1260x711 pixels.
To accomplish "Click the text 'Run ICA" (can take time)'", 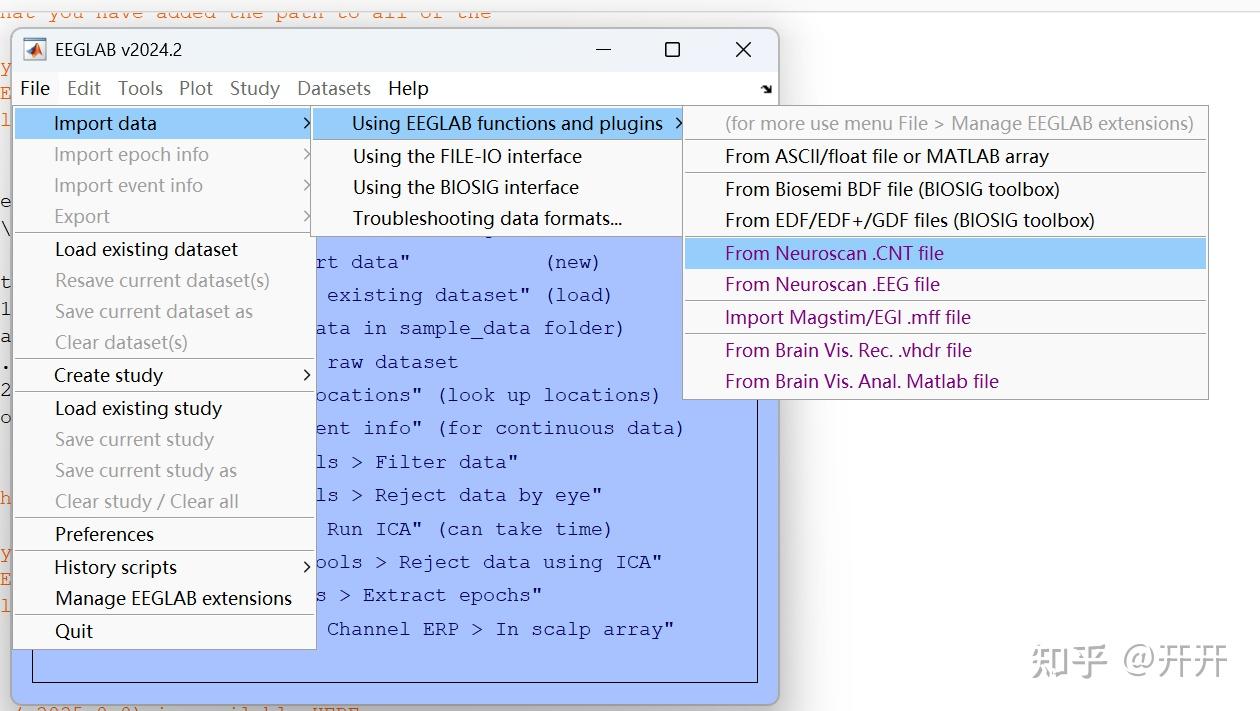I will 469,529.
